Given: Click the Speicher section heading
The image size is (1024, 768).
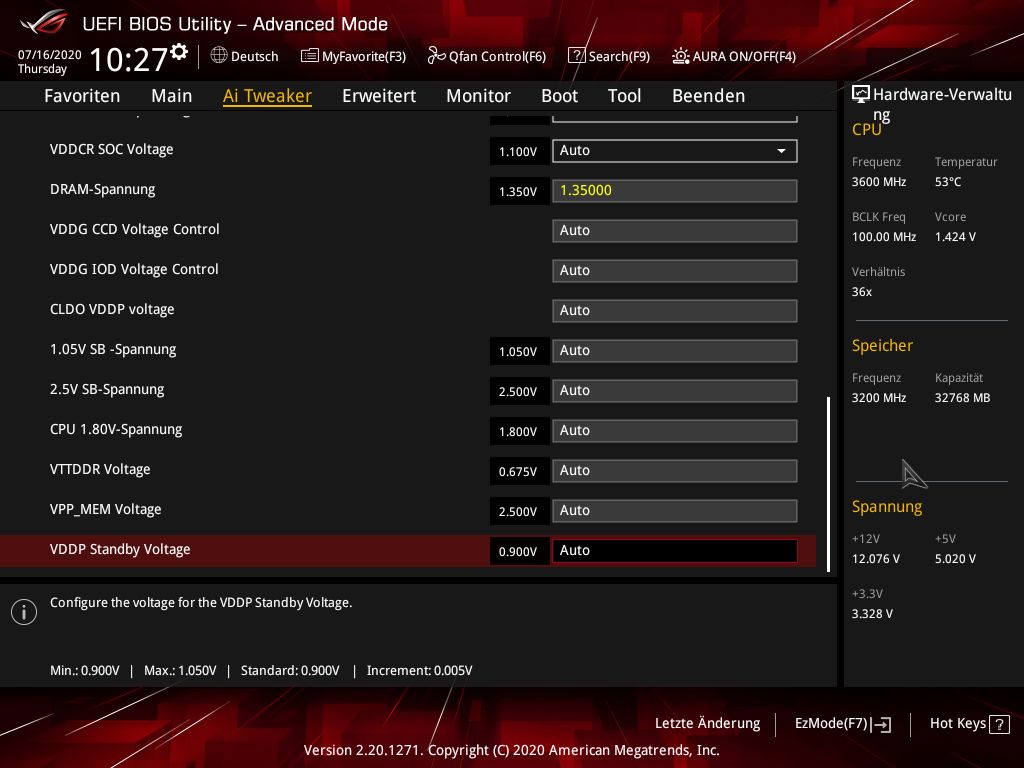Looking at the screenshot, I should click(882, 345).
